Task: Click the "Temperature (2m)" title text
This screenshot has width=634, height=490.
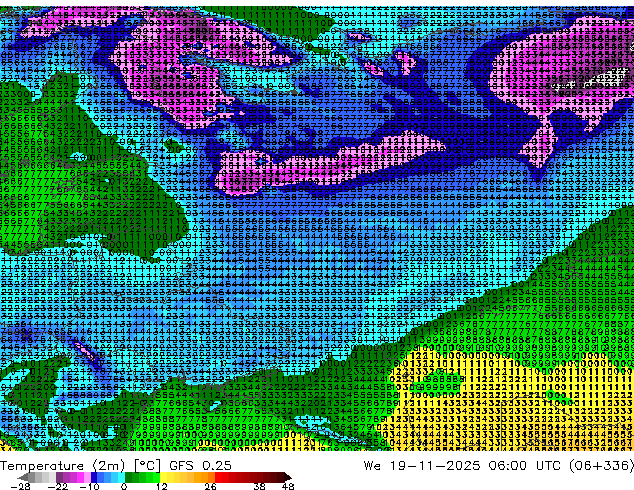Action: (62, 466)
